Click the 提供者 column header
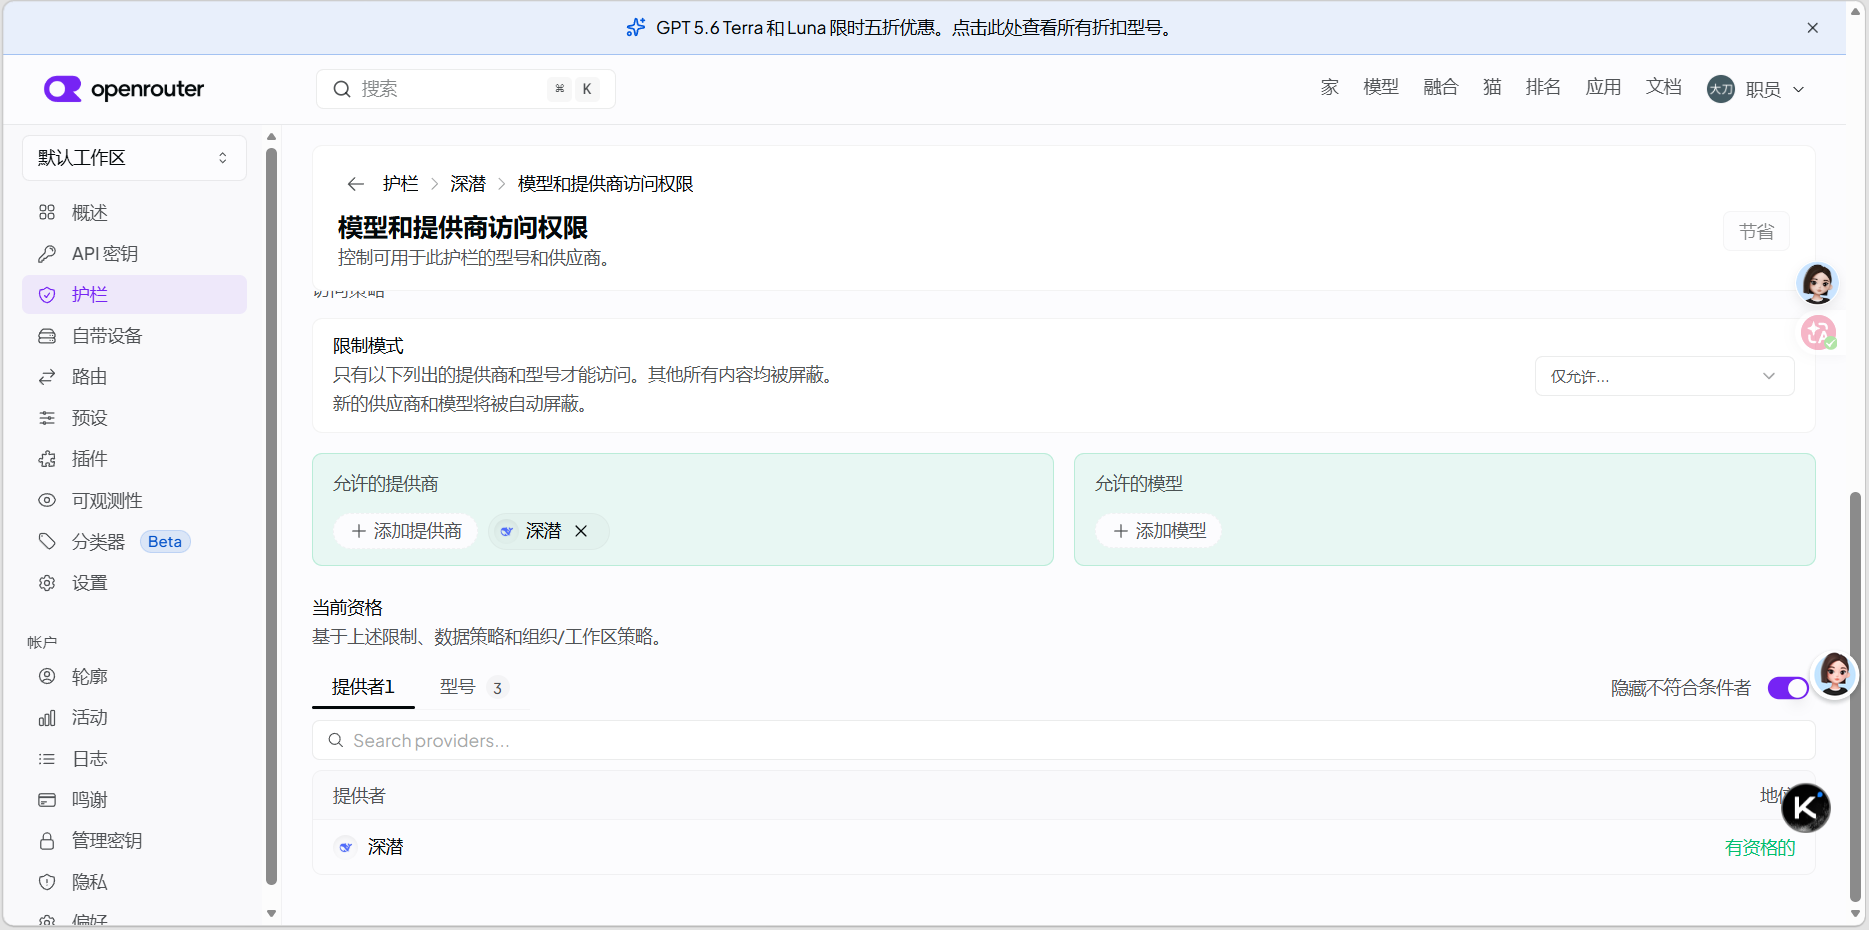The height and width of the screenshot is (930, 1869). coord(359,796)
